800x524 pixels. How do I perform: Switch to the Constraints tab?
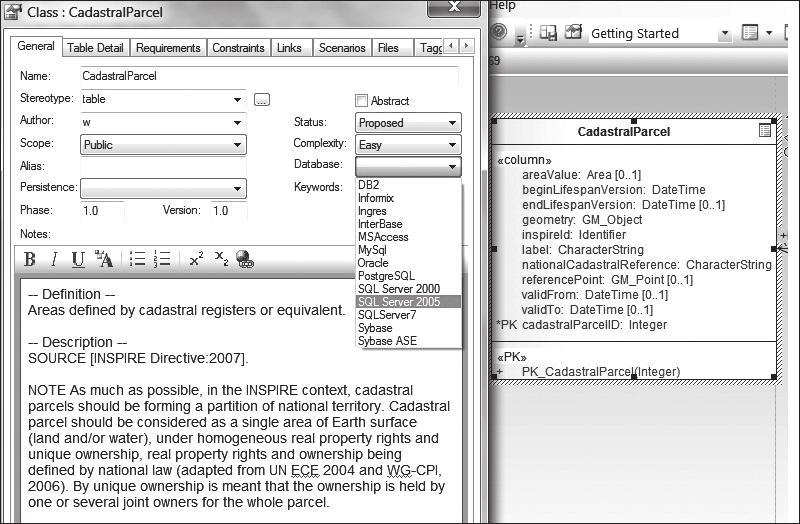tap(238, 48)
